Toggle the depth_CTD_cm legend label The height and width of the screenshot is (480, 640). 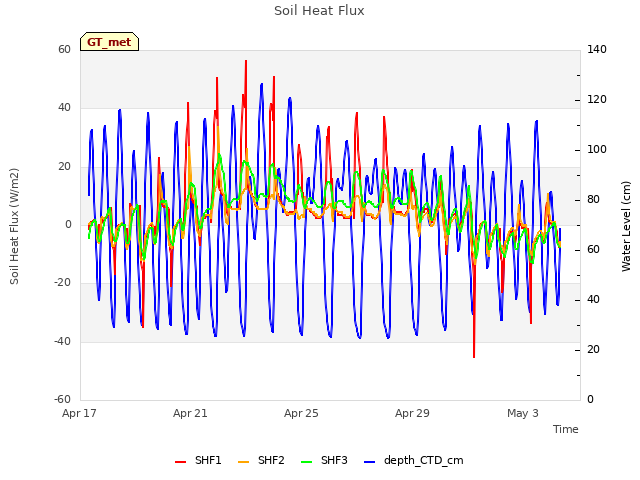[424, 461]
